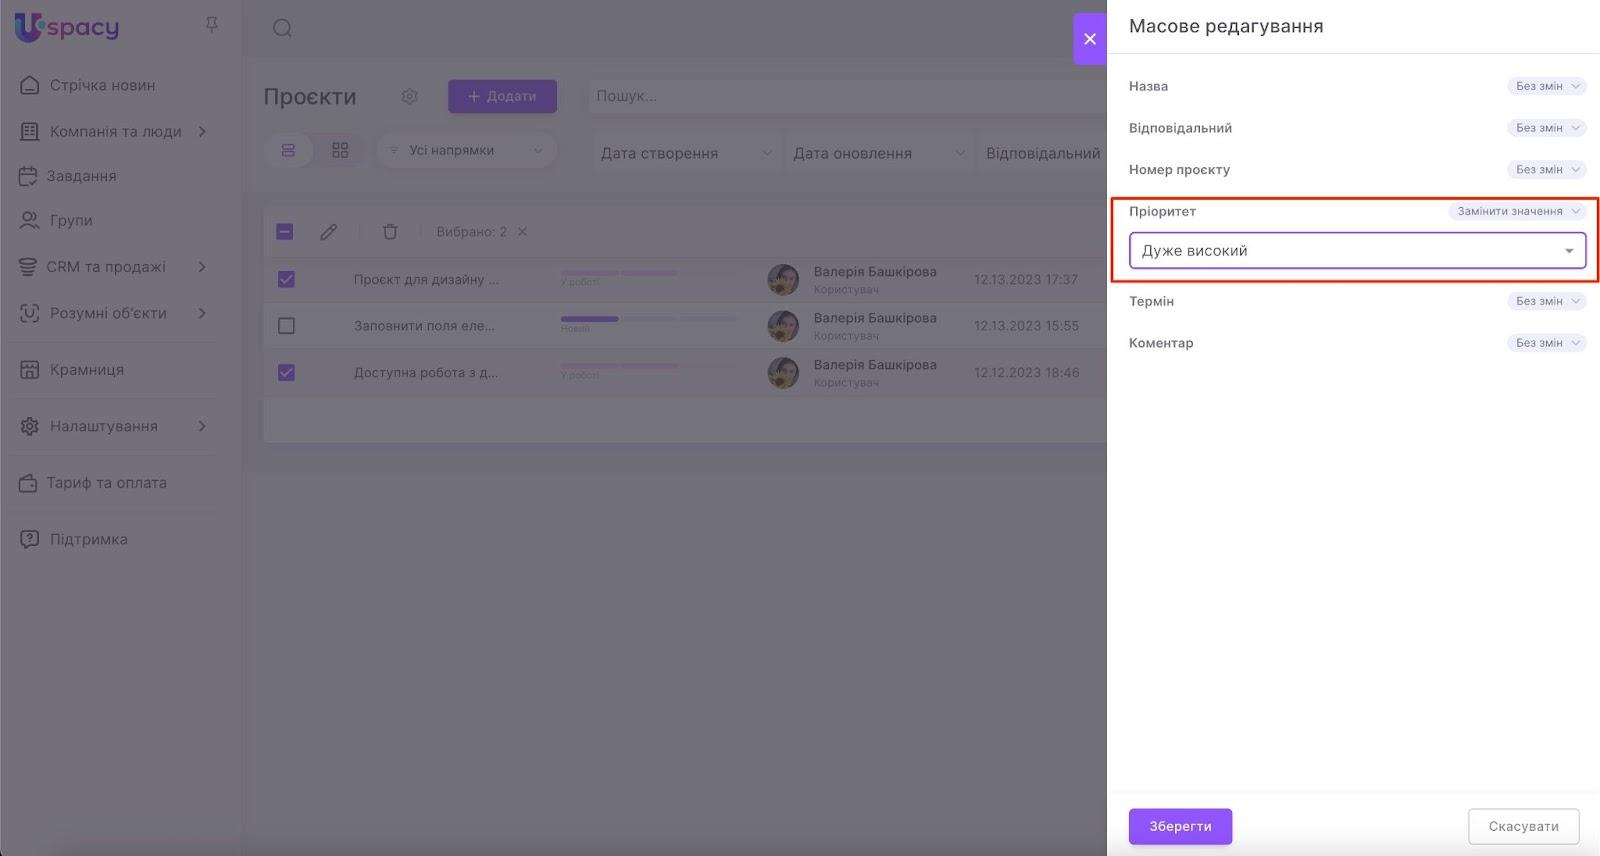
Task: Open the Назва 'Без змін' dropdown
Action: 1547,86
